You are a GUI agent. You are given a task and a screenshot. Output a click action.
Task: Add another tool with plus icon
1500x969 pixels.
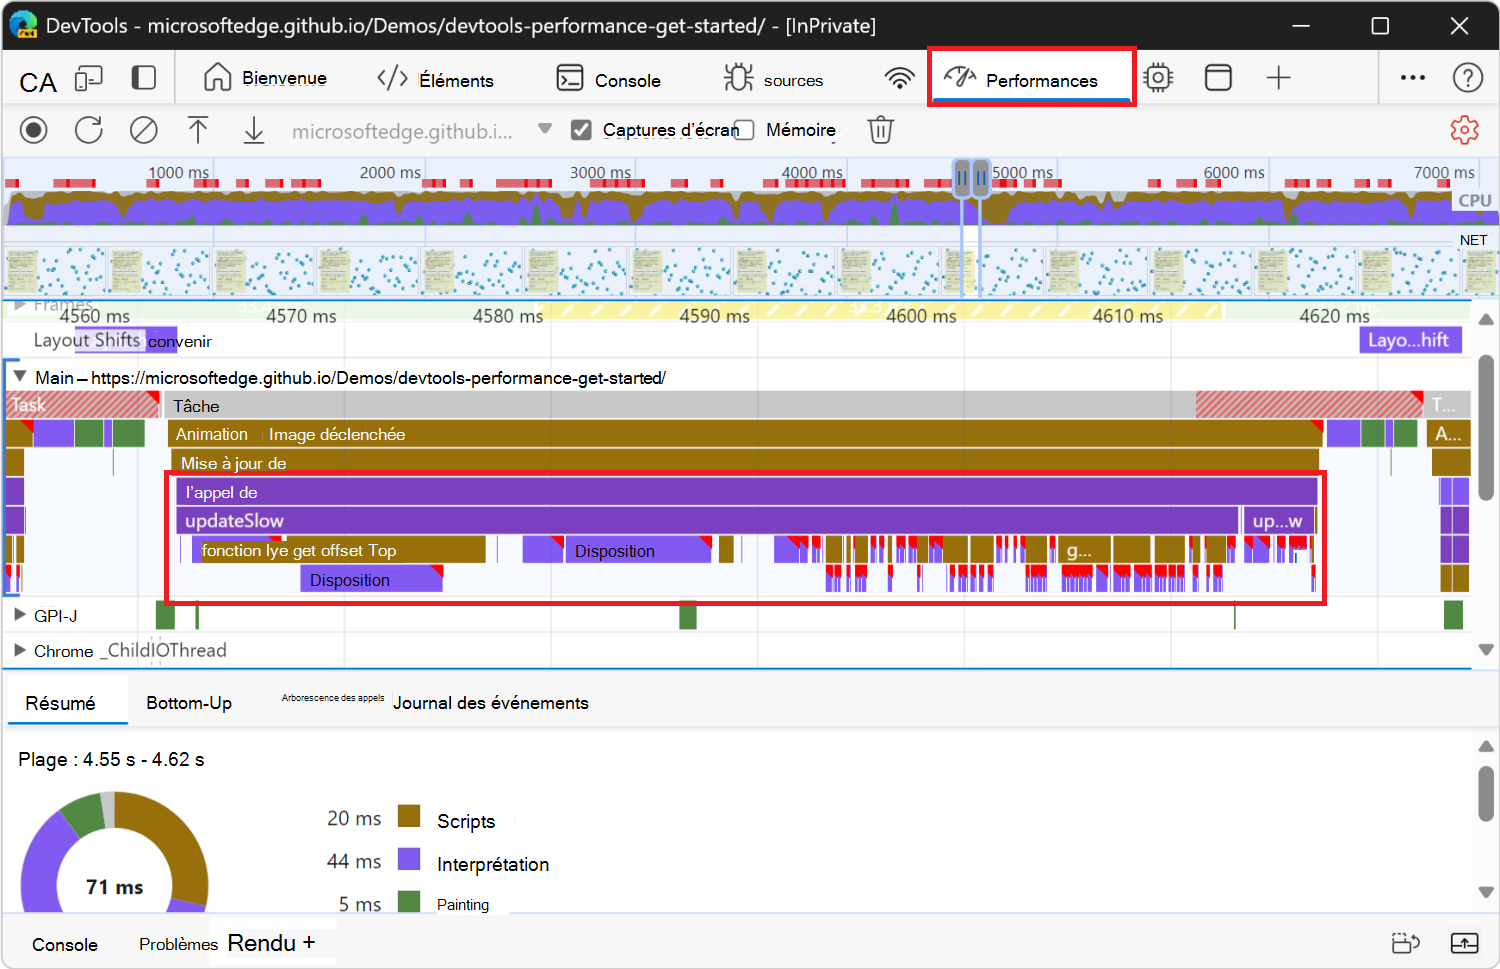[x=1279, y=78]
